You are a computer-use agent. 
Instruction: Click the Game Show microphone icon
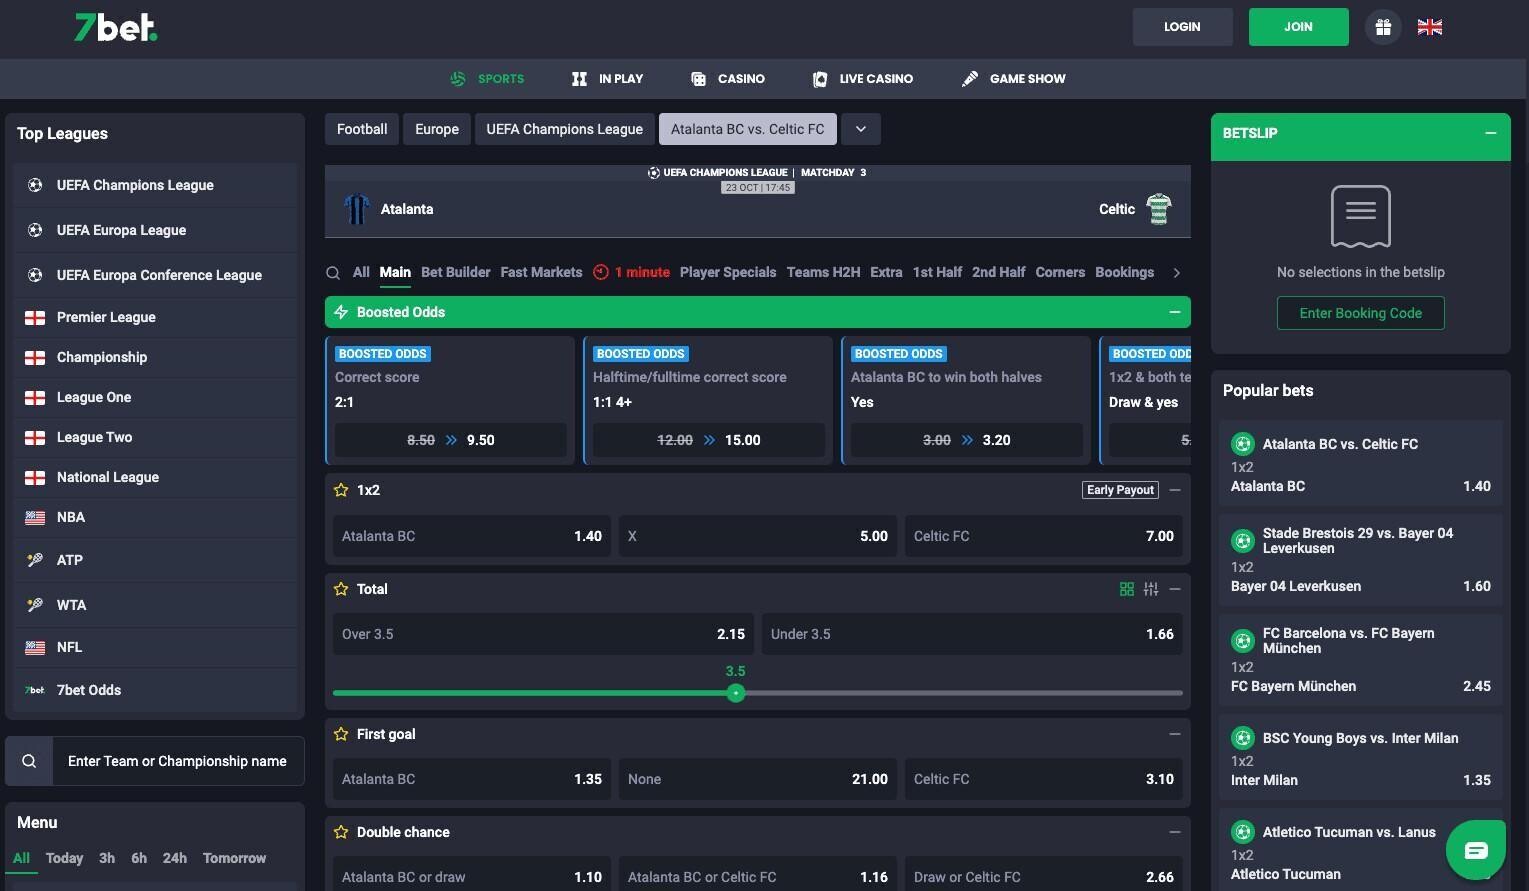tap(970, 78)
